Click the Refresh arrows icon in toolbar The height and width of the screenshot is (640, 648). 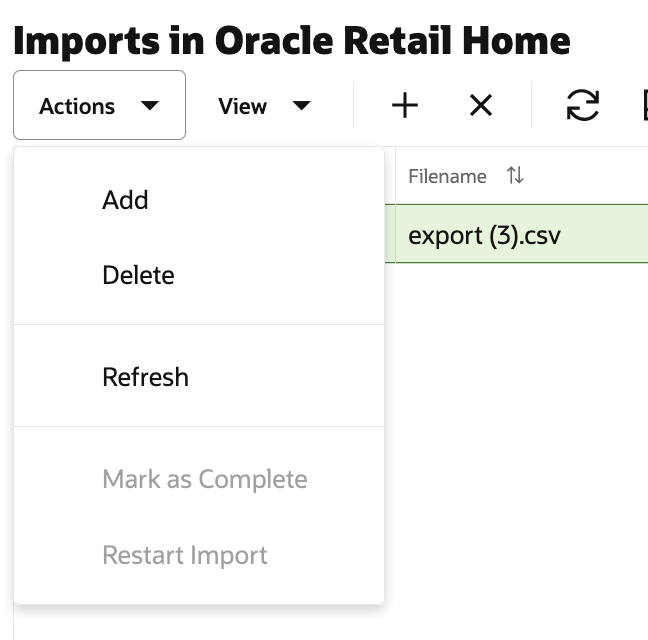(583, 106)
